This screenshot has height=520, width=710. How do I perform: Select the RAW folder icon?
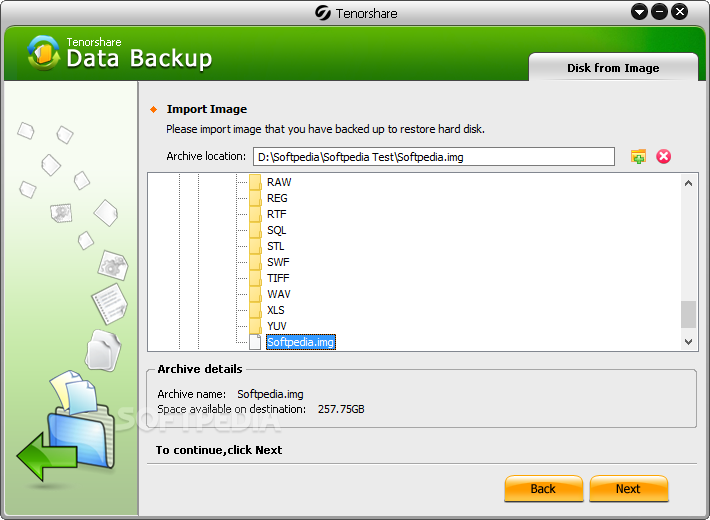[x=255, y=182]
